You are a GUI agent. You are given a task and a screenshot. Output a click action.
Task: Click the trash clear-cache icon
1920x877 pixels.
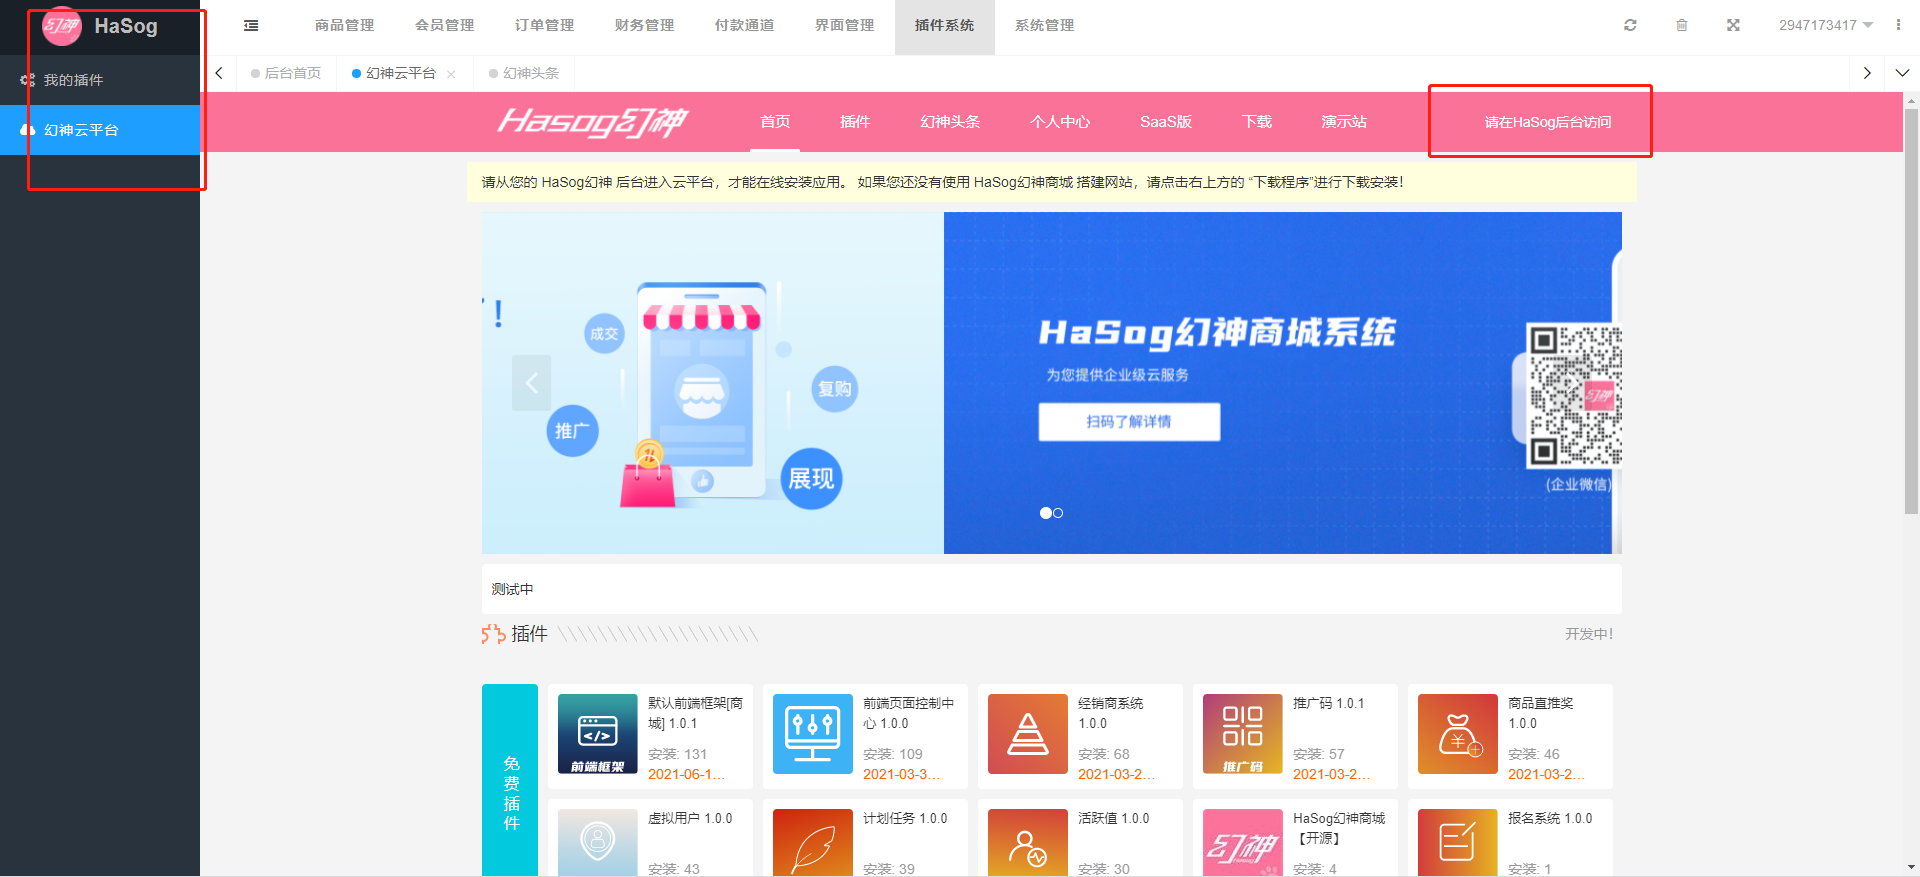1682,25
